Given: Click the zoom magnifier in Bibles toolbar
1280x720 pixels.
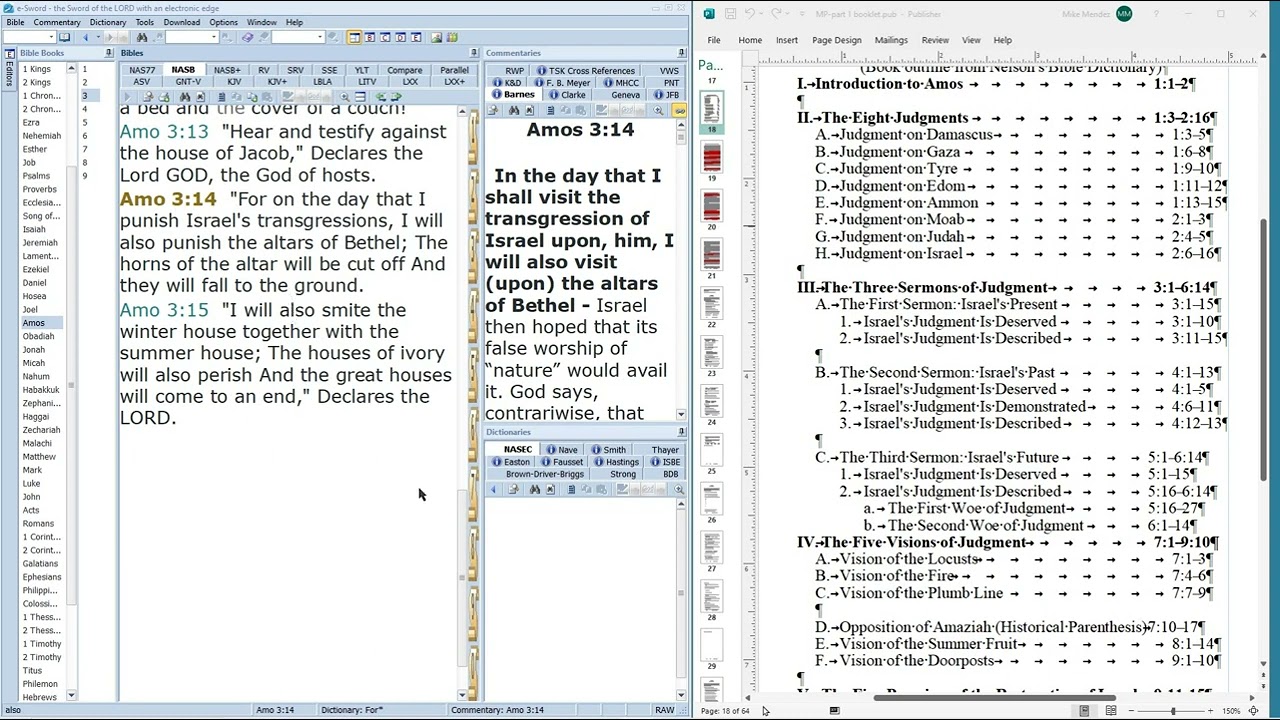Looking at the screenshot, I should pos(344,97).
